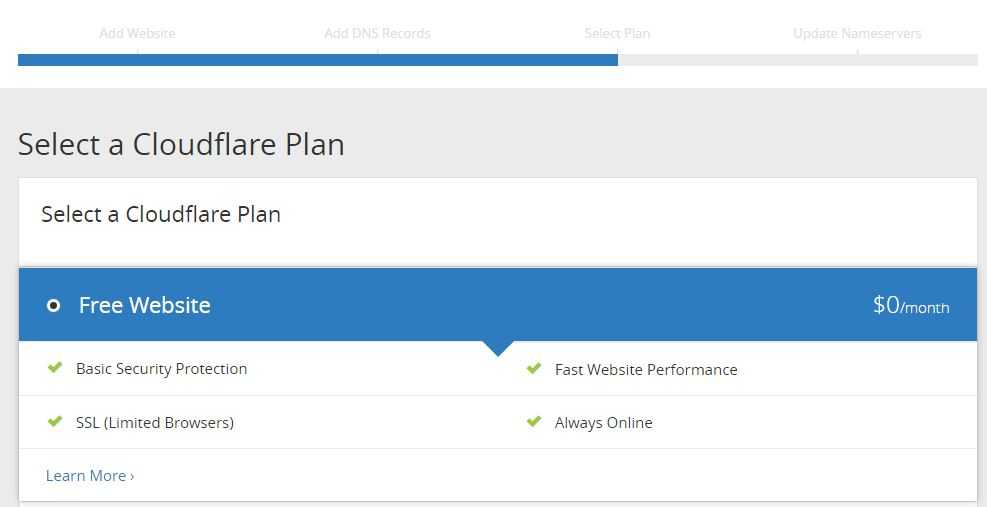Click the green checkmark beside SSL (Limited Browsers)
987x507 pixels.
click(55, 422)
